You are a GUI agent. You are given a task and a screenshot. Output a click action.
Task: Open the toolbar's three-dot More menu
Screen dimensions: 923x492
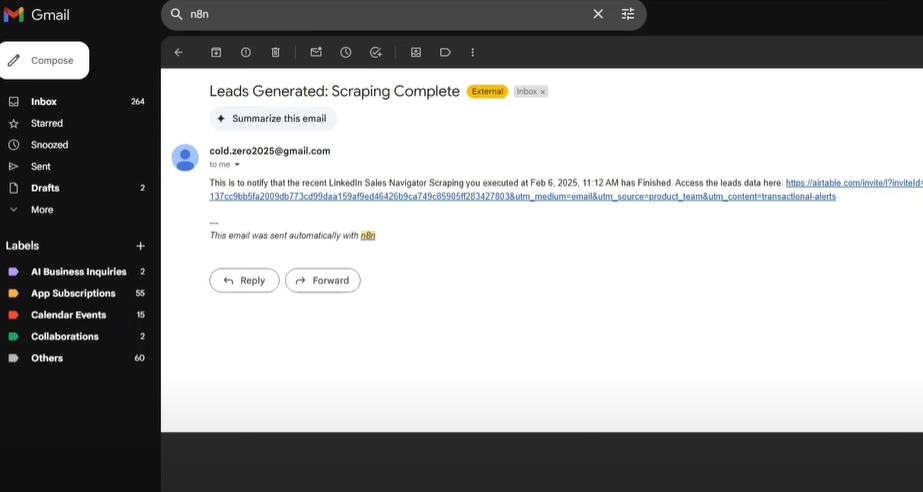[x=472, y=52]
